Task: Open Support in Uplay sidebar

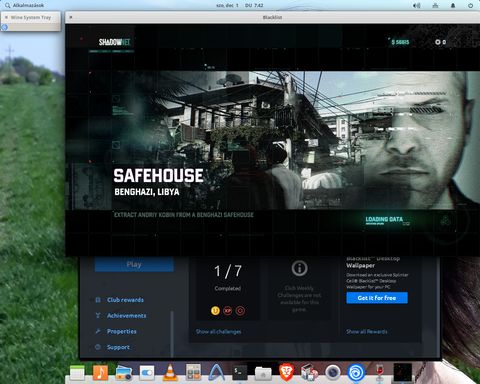Action: coord(118,347)
